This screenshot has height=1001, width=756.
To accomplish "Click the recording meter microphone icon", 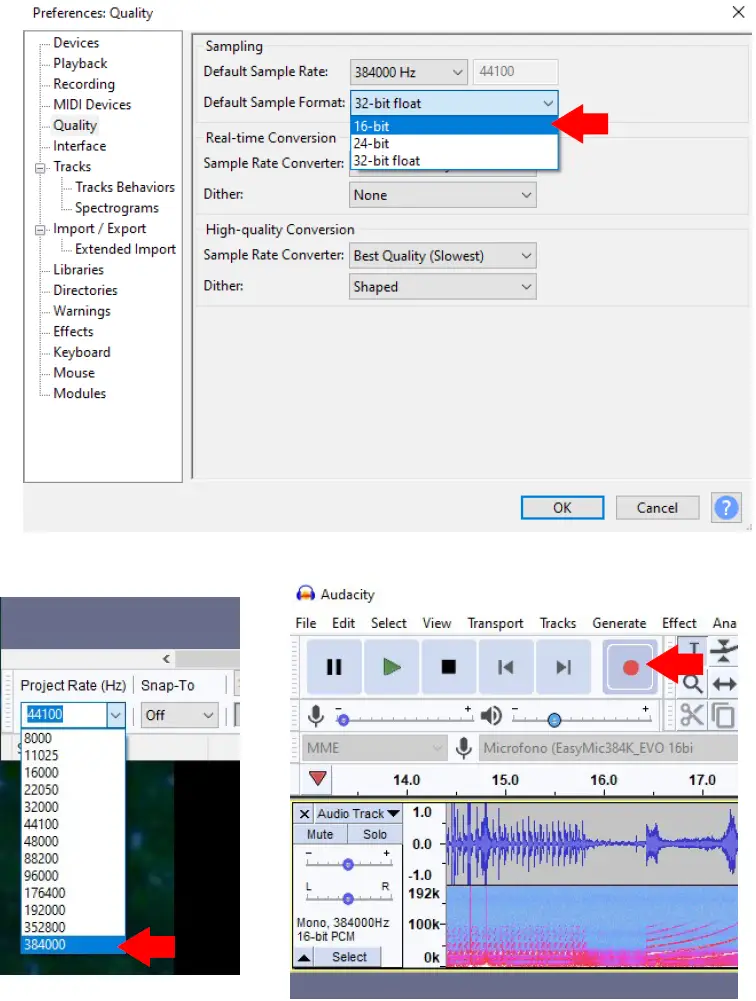I will [x=316, y=716].
